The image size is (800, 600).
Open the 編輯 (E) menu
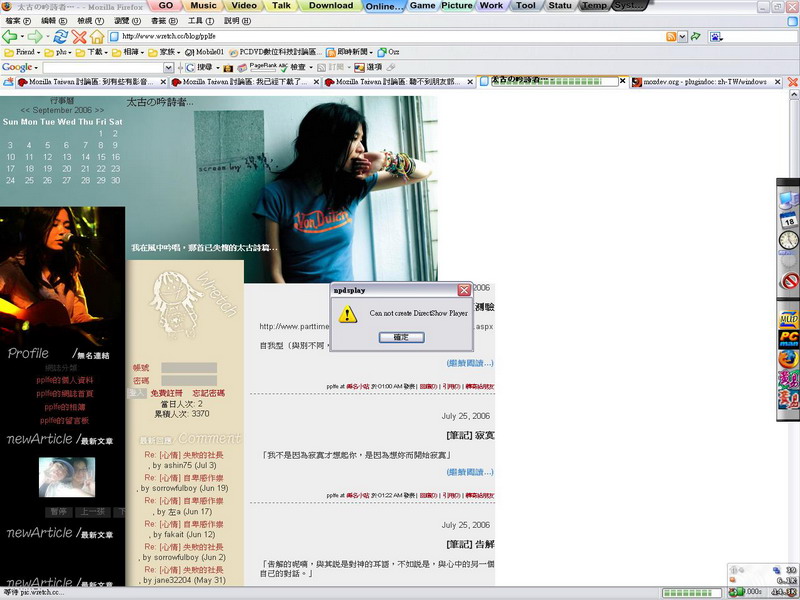pyautogui.click(x=54, y=21)
